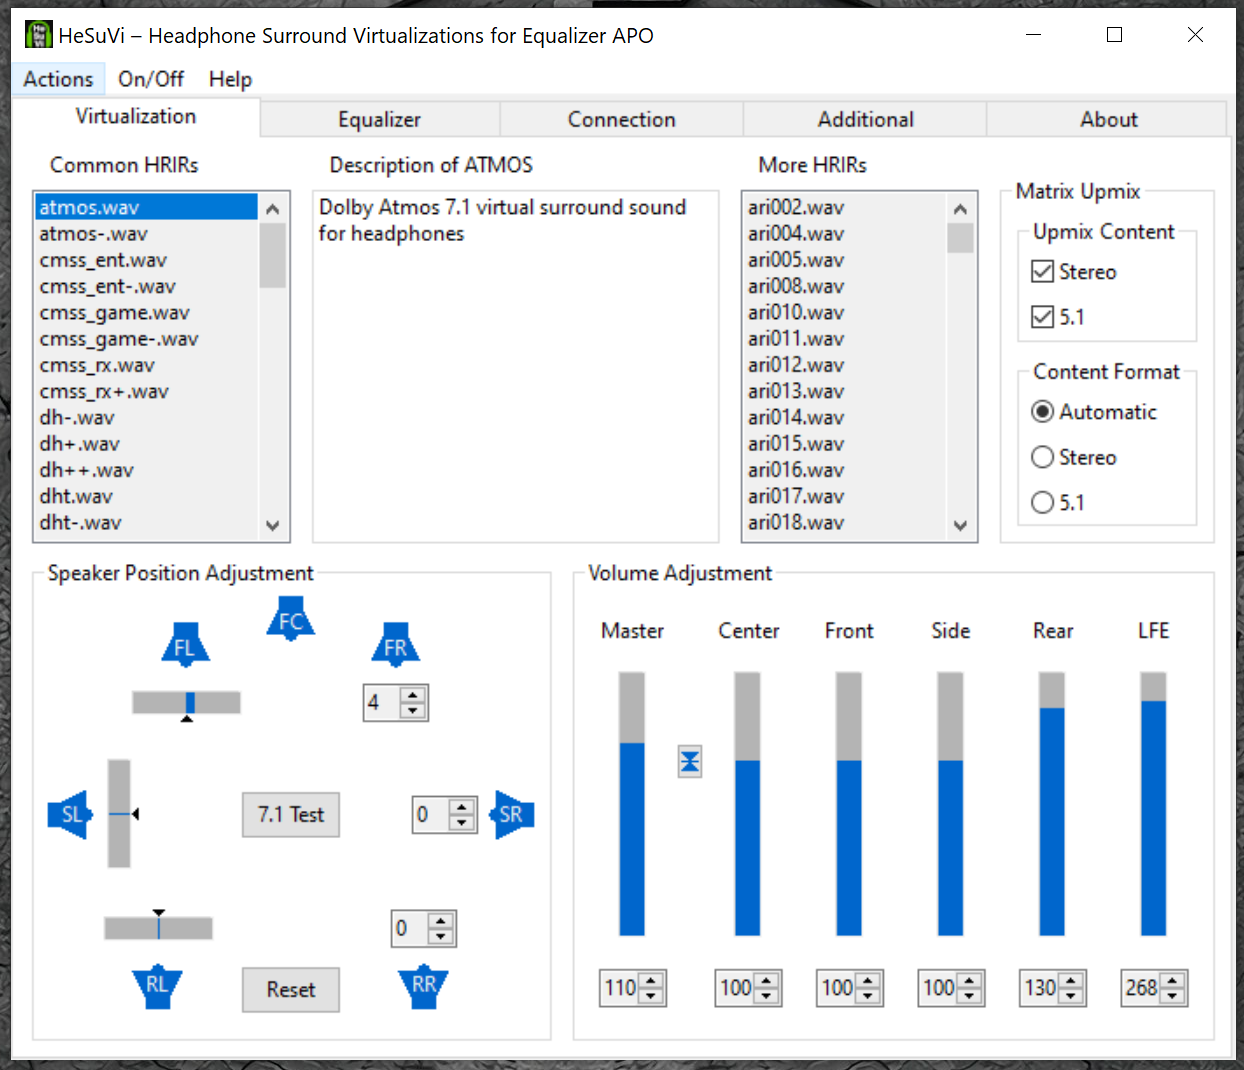1244x1070 pixels.
Task: Switch to the Additional tab
Action: (866, 119)
